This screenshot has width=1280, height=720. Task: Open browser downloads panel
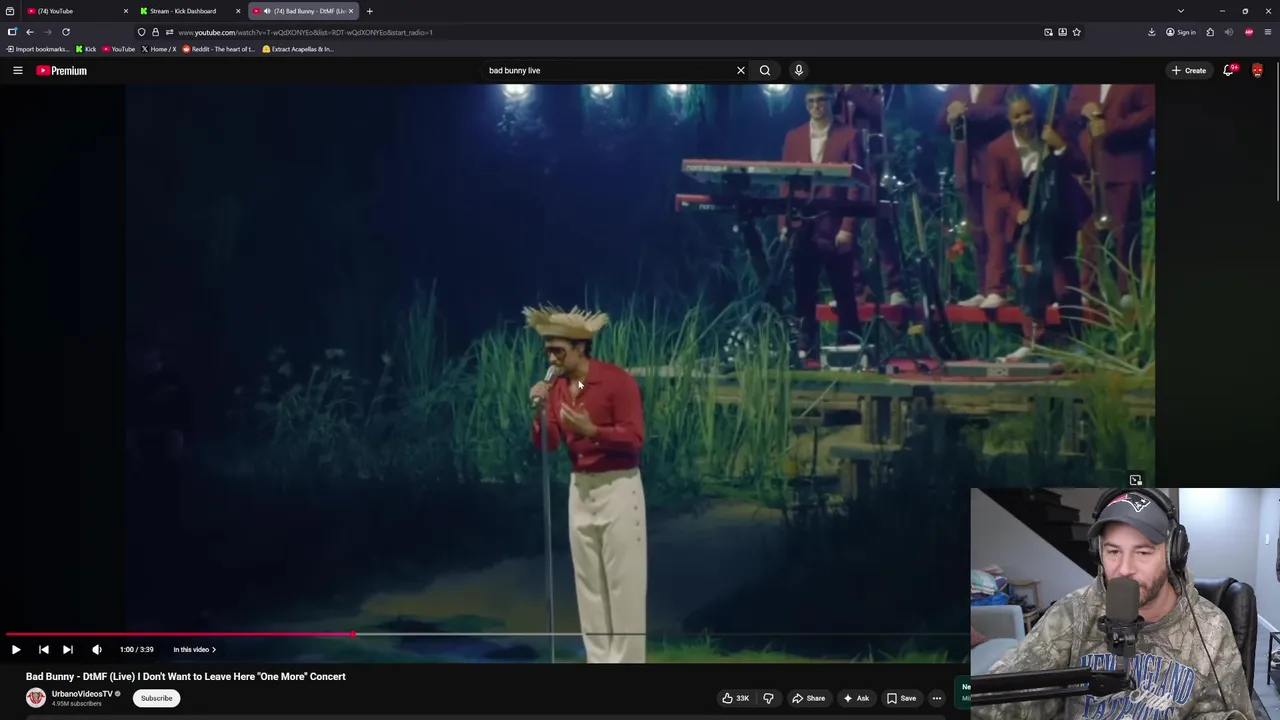click(x=1152, y=32)
